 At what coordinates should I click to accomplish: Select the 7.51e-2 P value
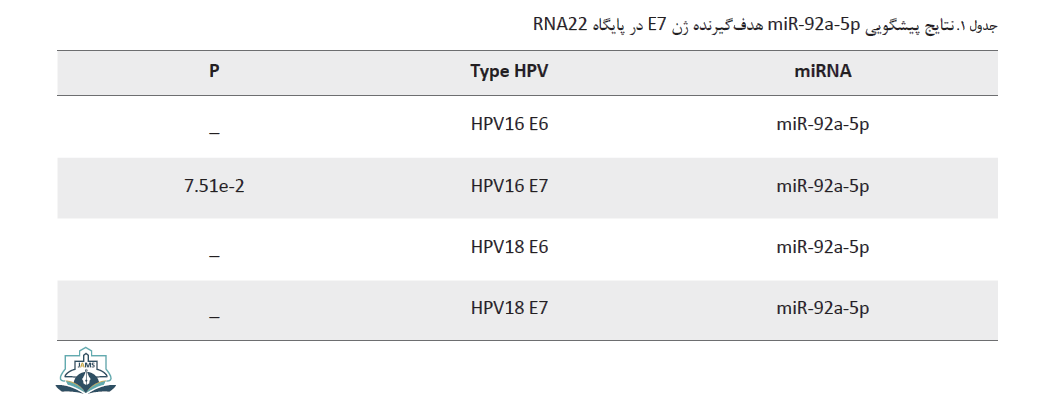tap(214, 186)
